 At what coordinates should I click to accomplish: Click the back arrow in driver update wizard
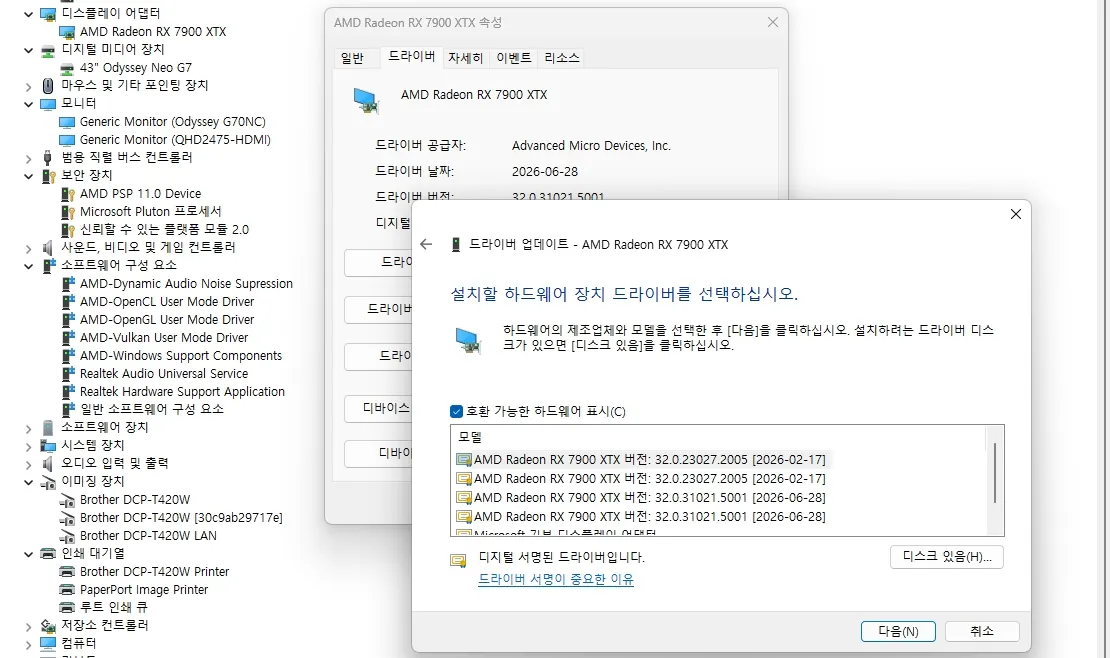pos(425,244)
